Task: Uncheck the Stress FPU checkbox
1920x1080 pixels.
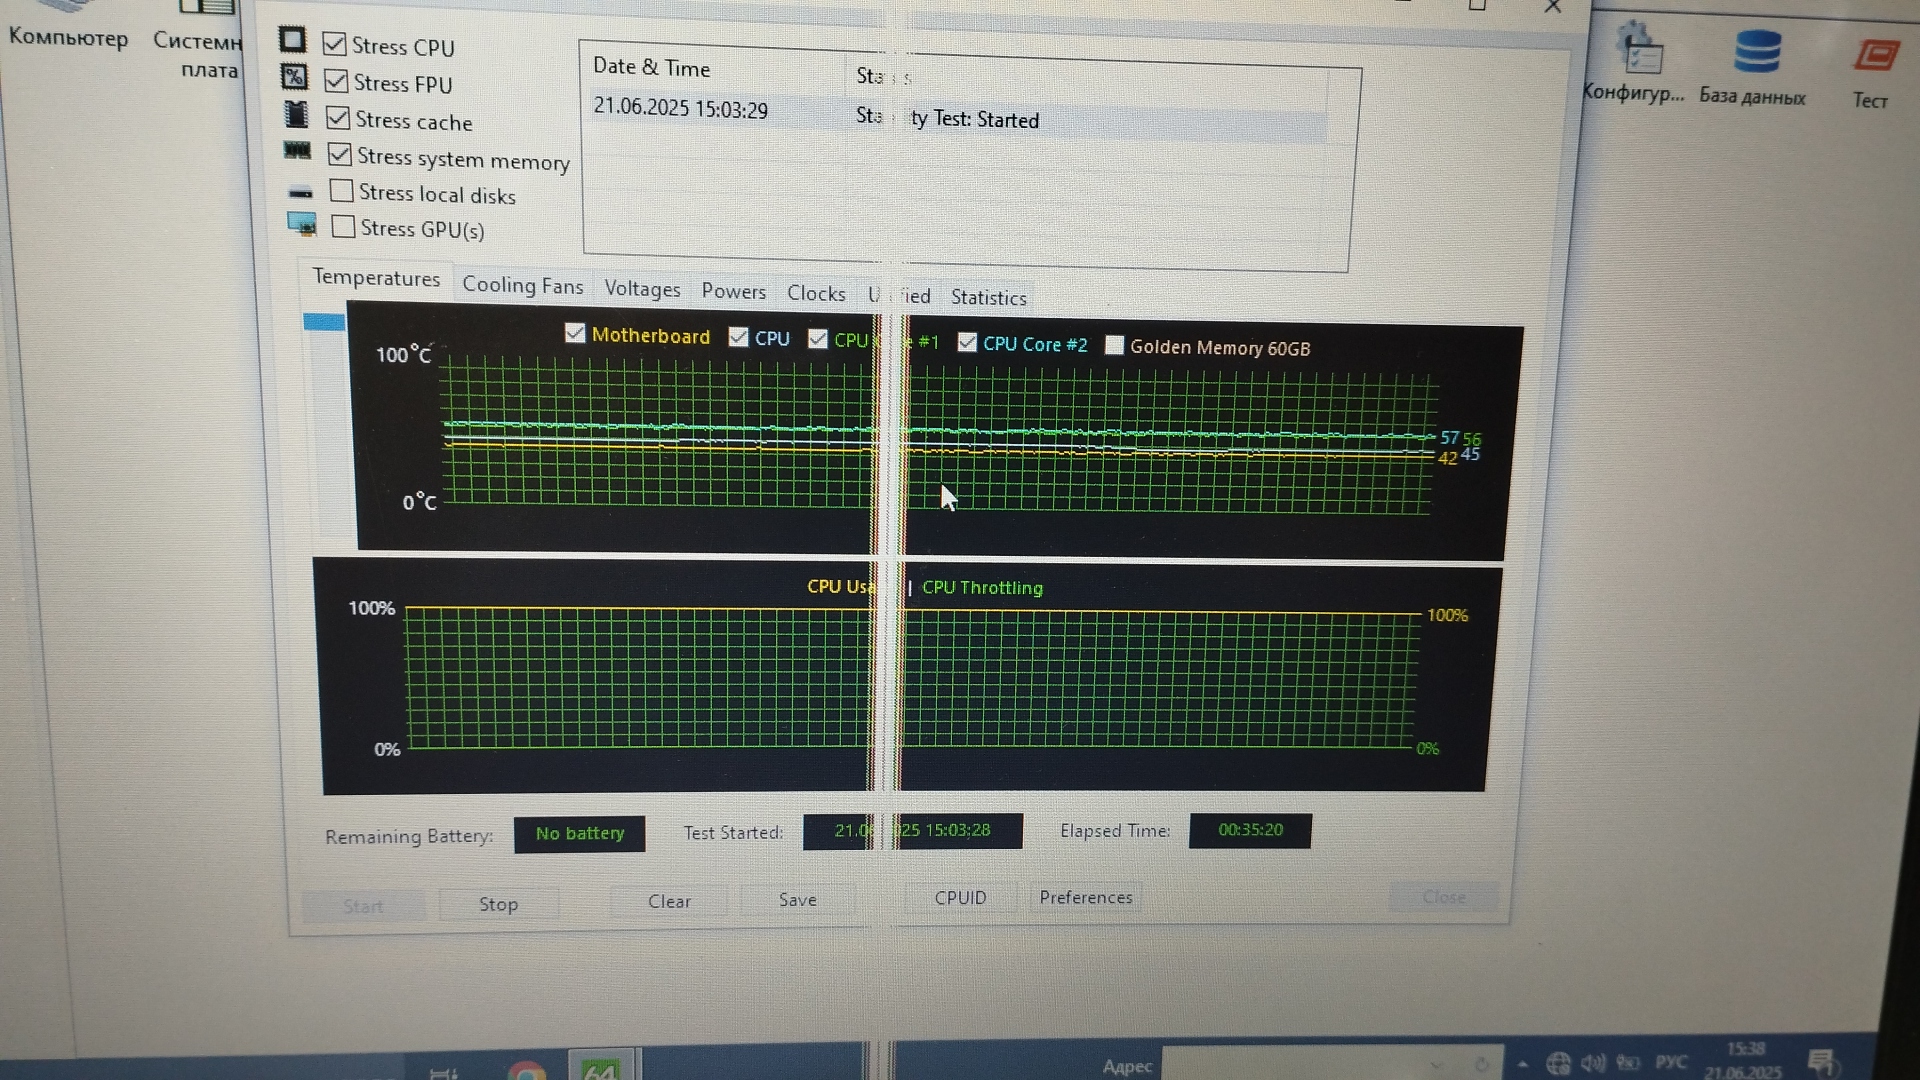Action: click(336, 81)
